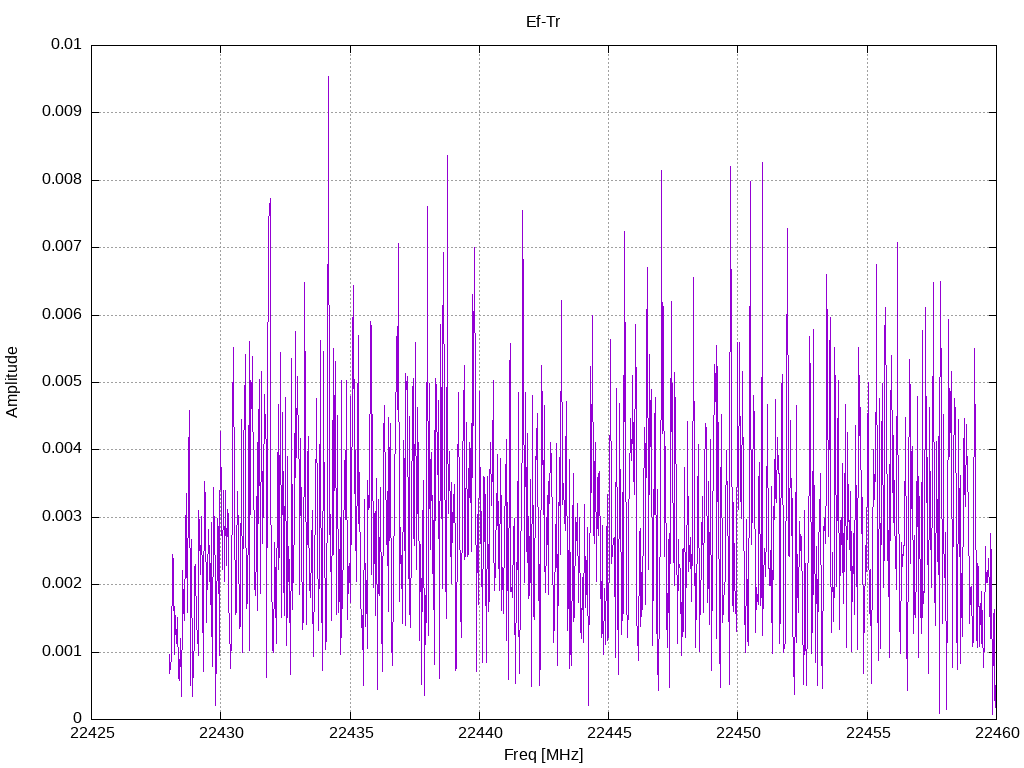Image resolution: width=1024 pixels, height=768 pixels.
Task: Click x-axis tick label 22450
Action: (739, 733)
